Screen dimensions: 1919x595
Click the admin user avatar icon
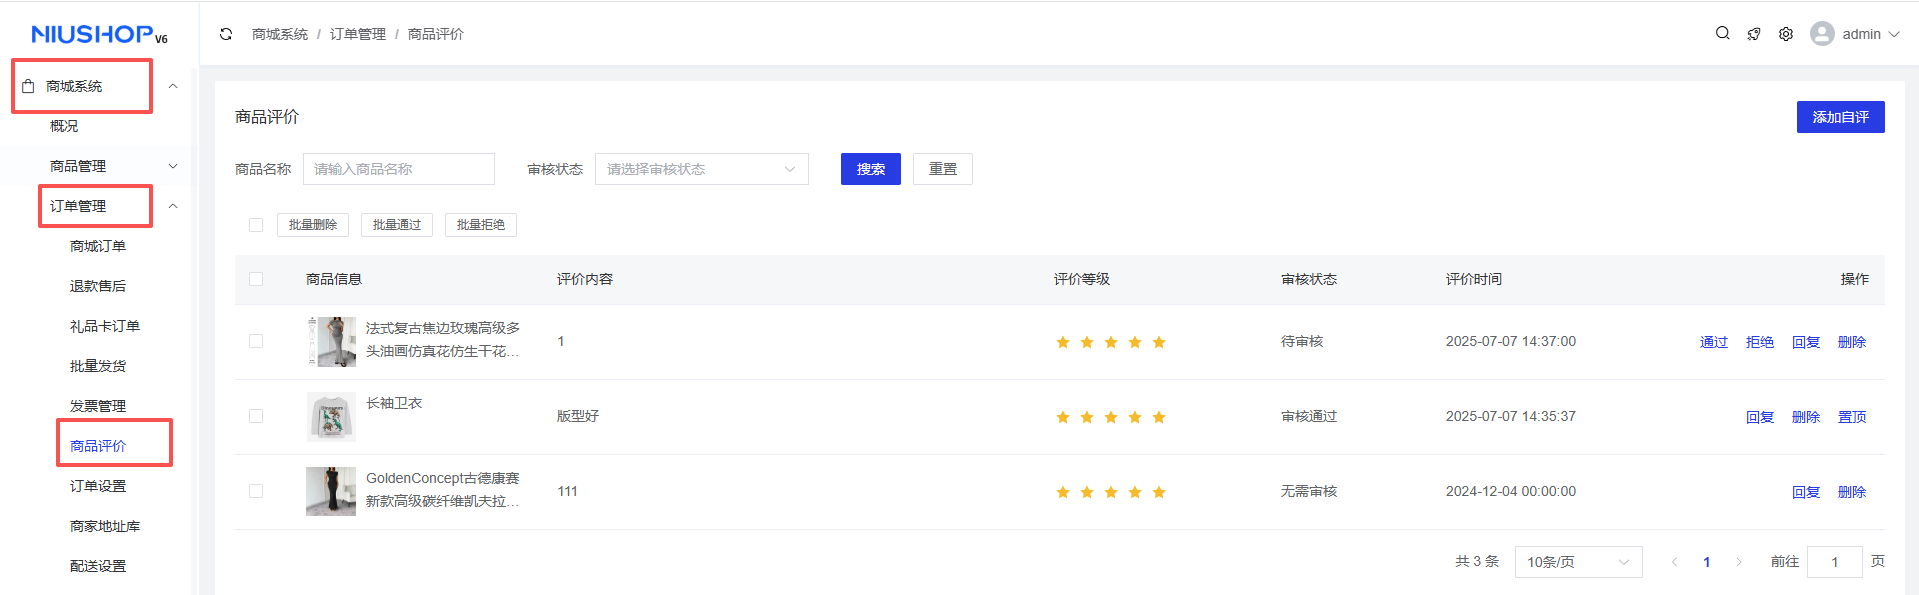coord(1822,34)
